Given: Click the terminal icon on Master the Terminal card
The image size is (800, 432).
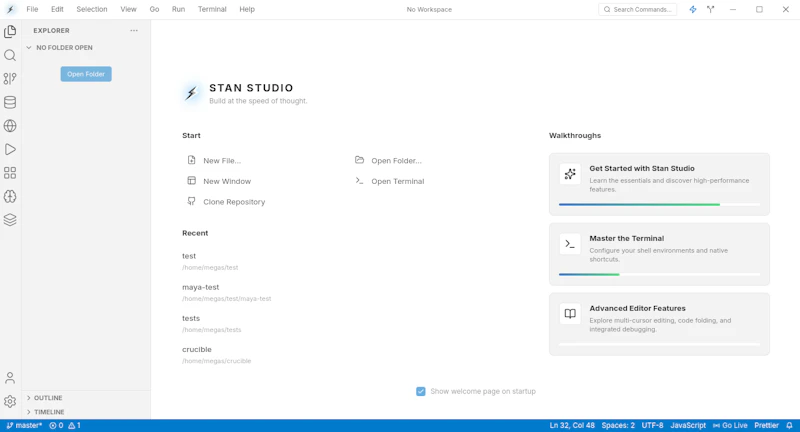Looking at the screenshot, I should 570,244.
